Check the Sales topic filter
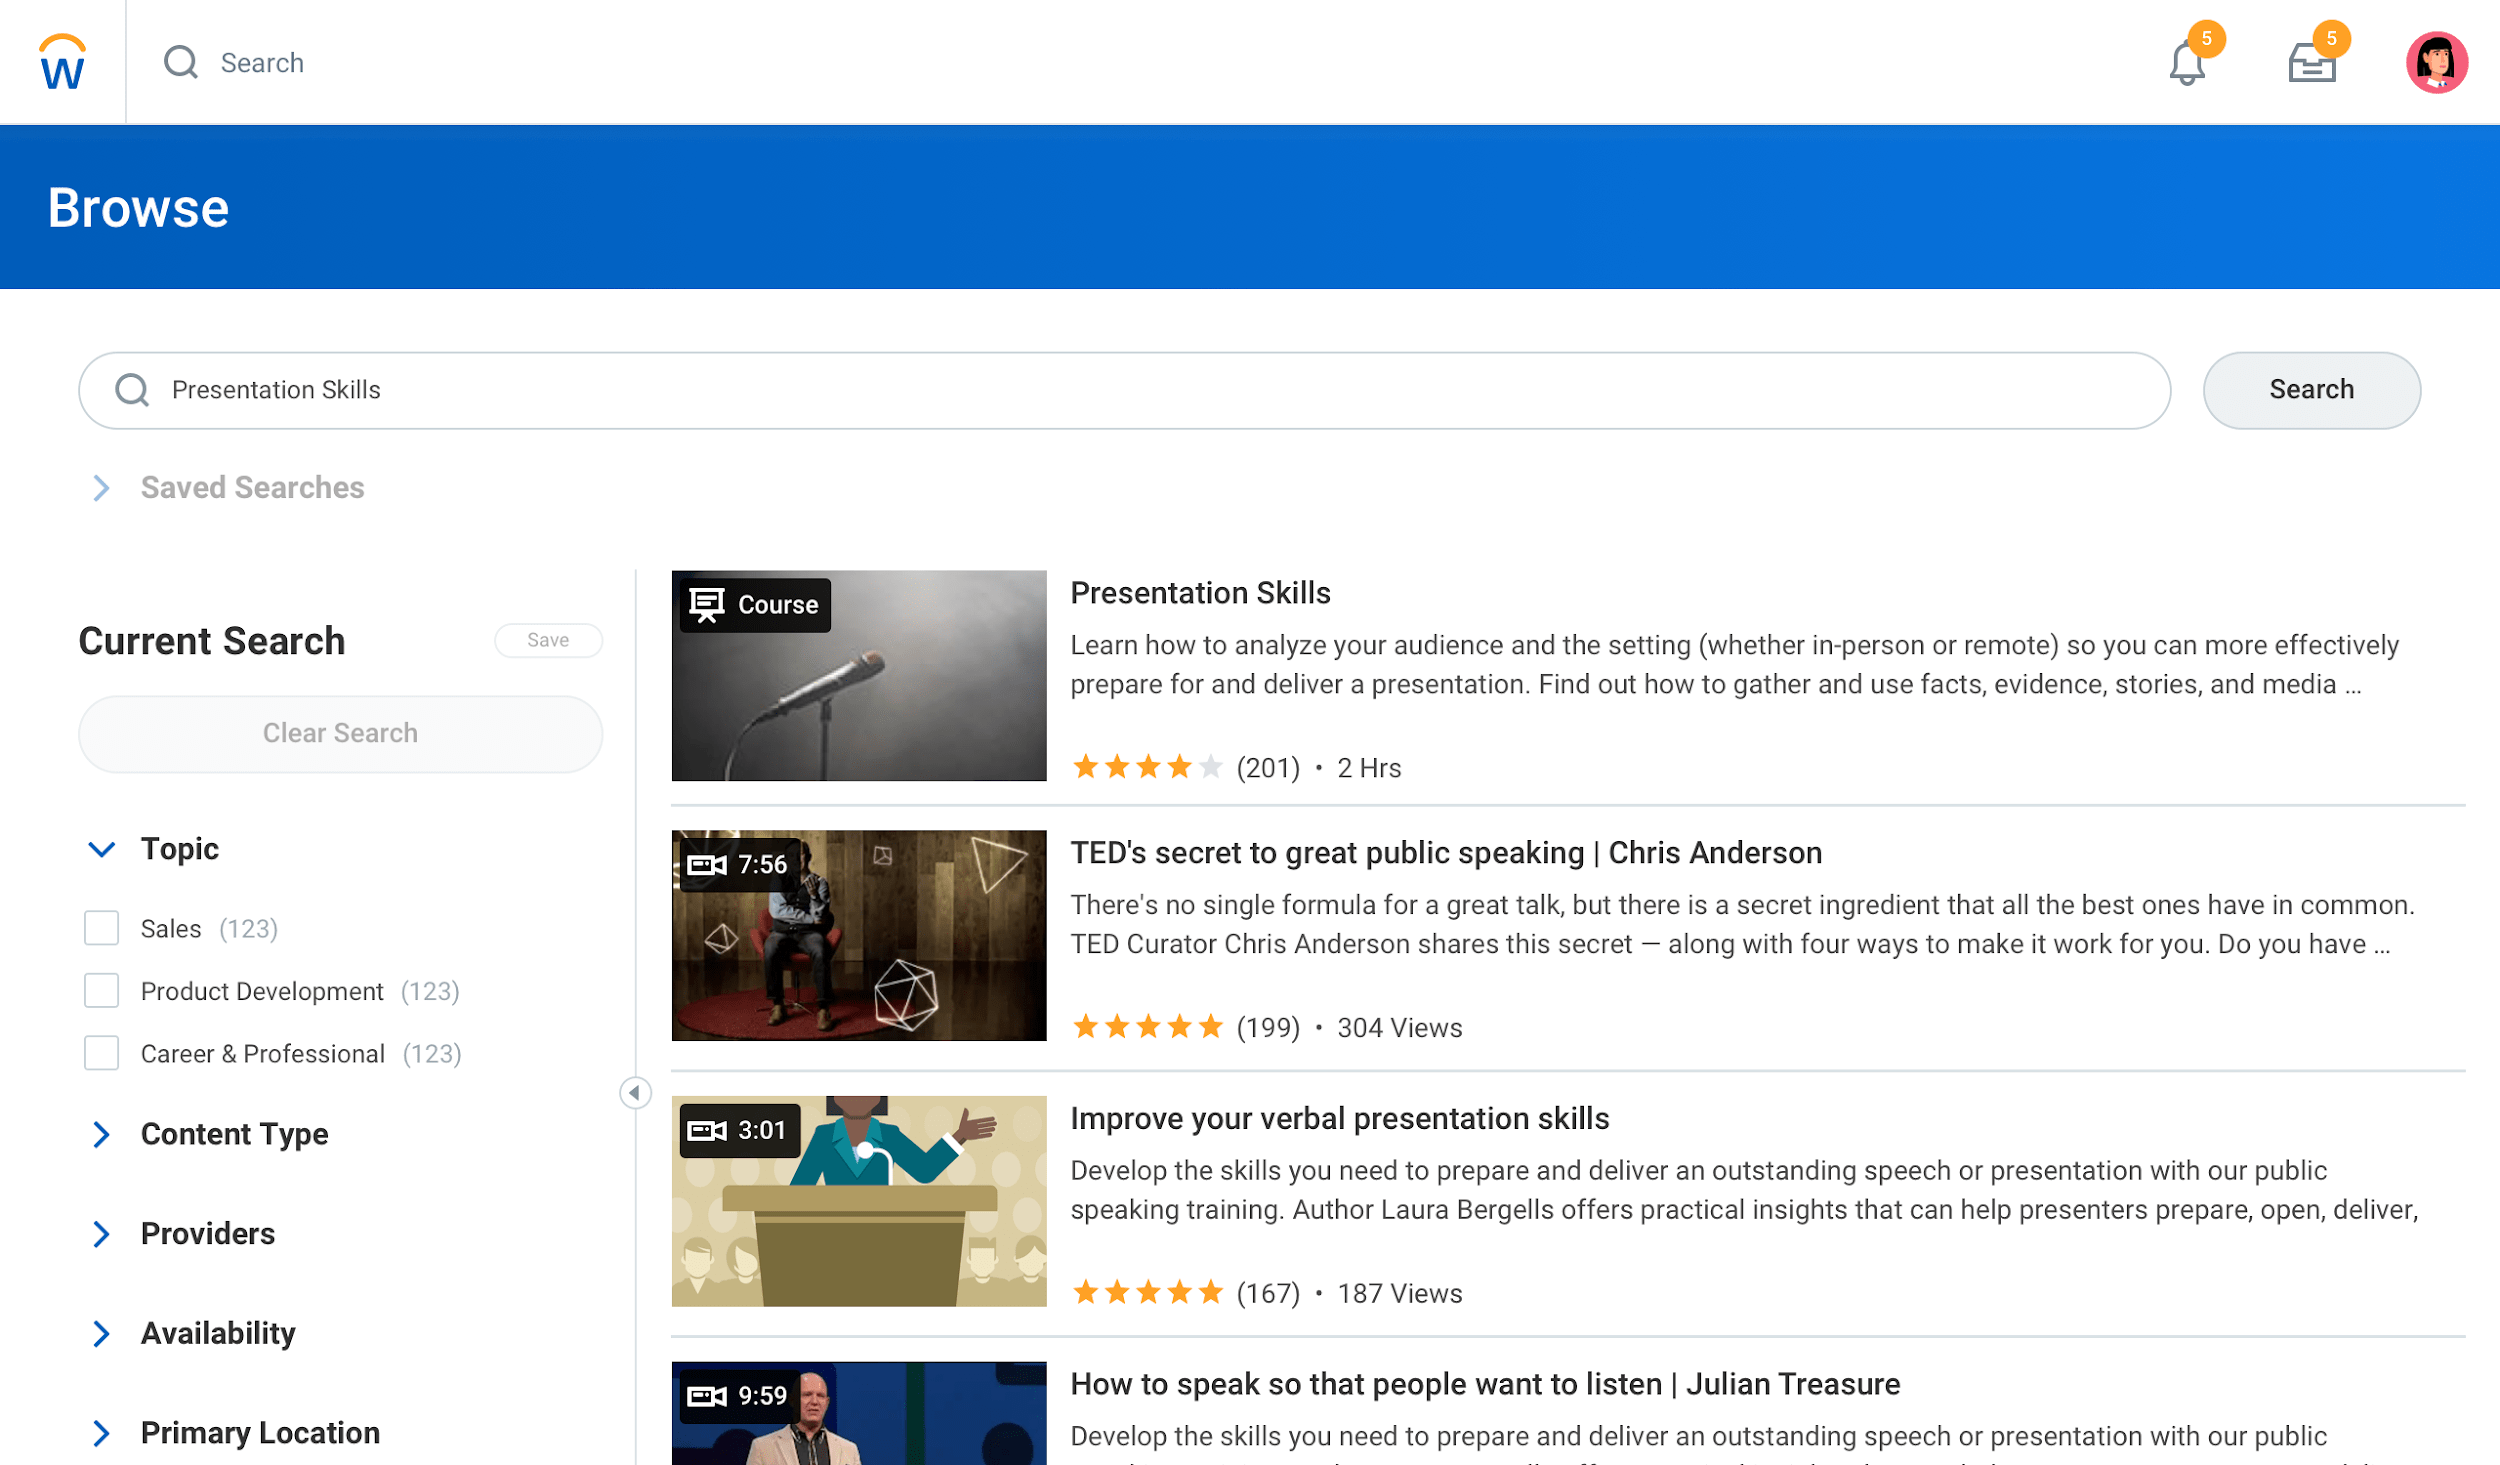The height and width of the screenshot is (1465, 2500). pos(101,928)
